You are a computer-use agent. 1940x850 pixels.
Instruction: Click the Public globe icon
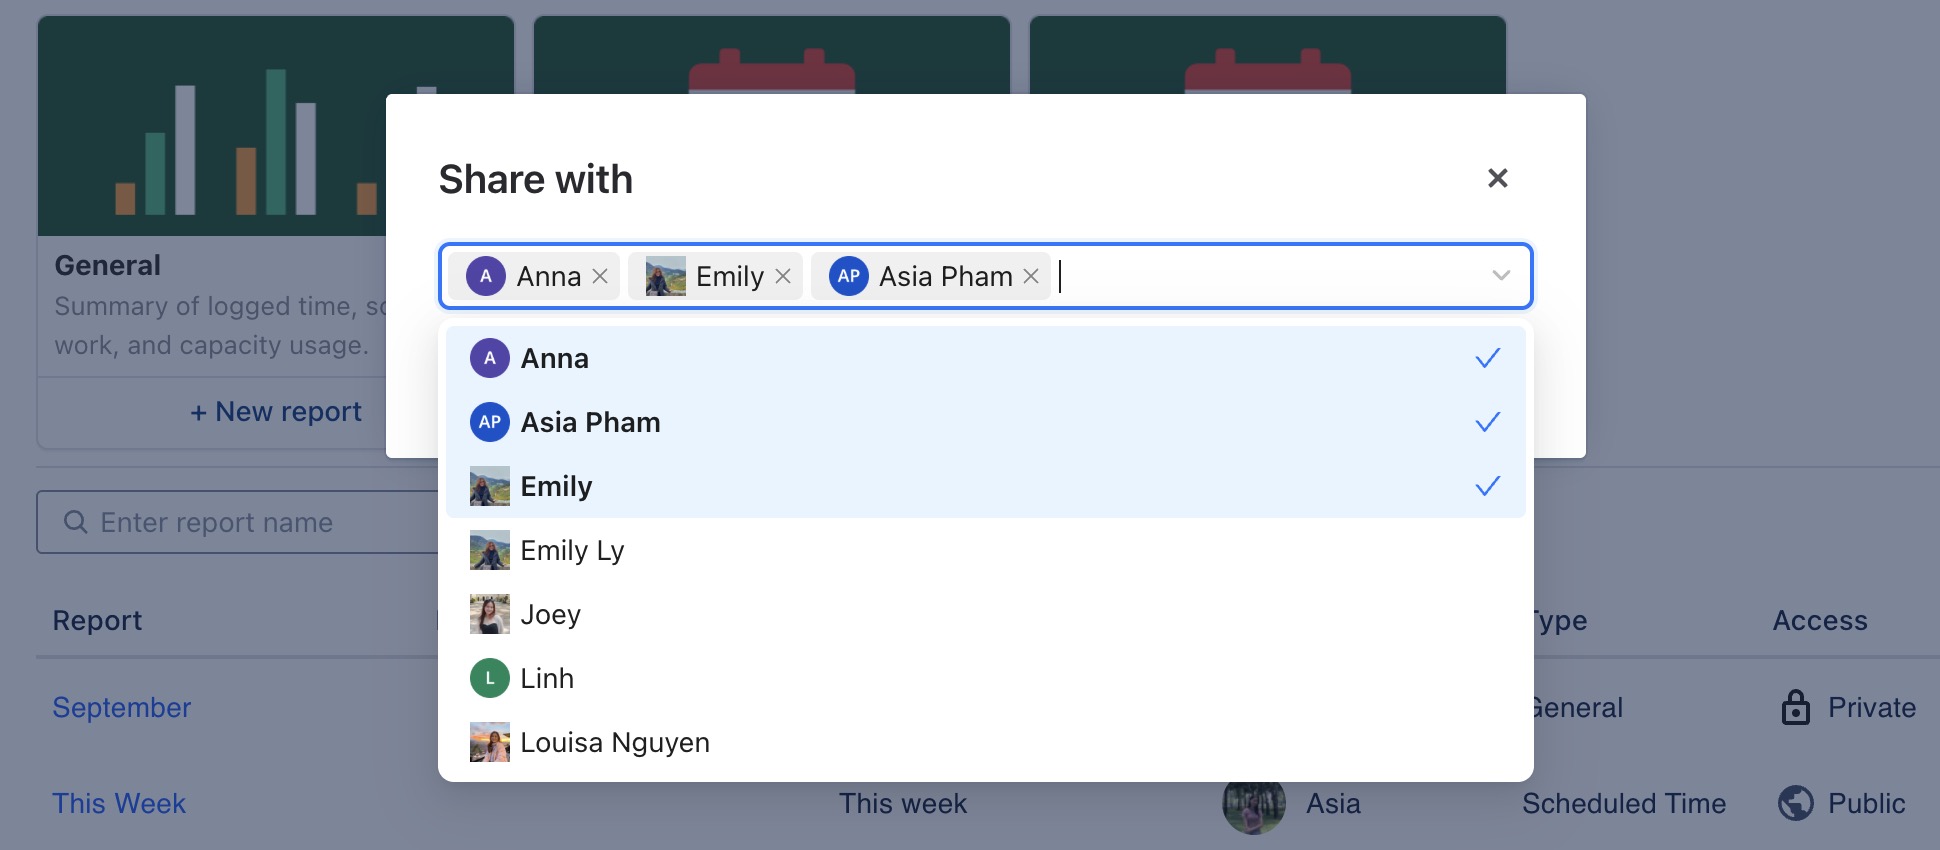(1795, 803)
